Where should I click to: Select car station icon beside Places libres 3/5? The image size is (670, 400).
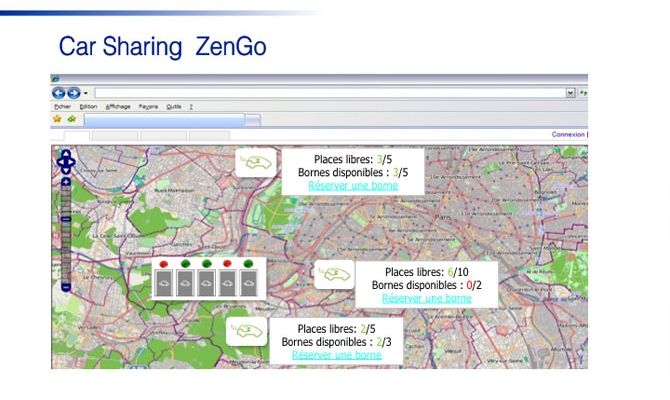256,162
